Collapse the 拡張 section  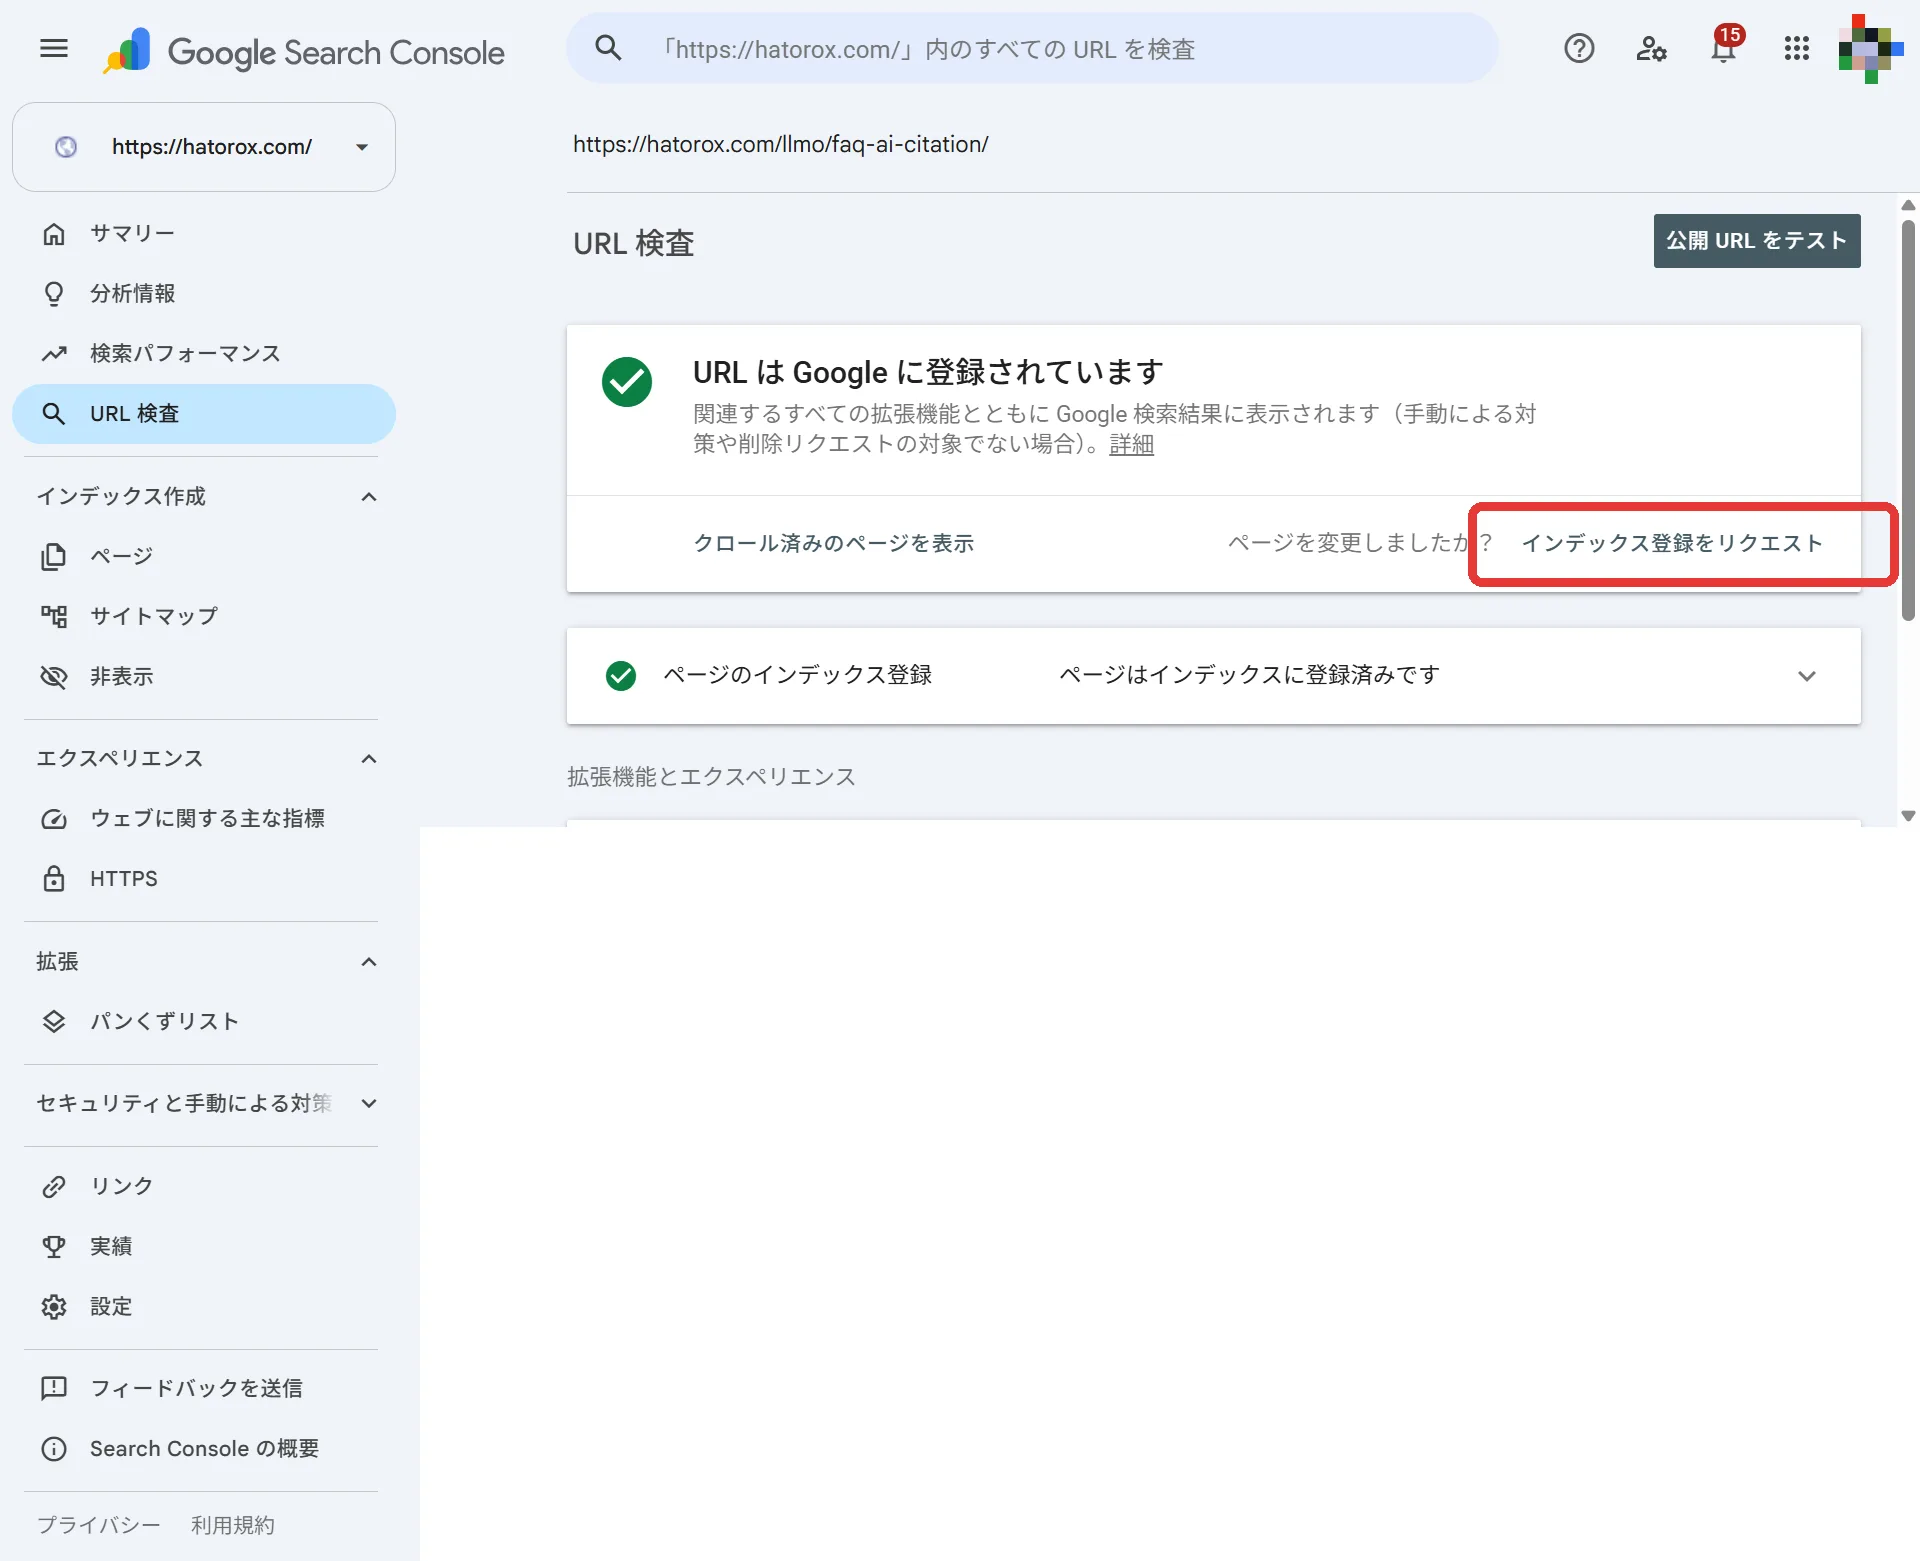pos(369,962)
